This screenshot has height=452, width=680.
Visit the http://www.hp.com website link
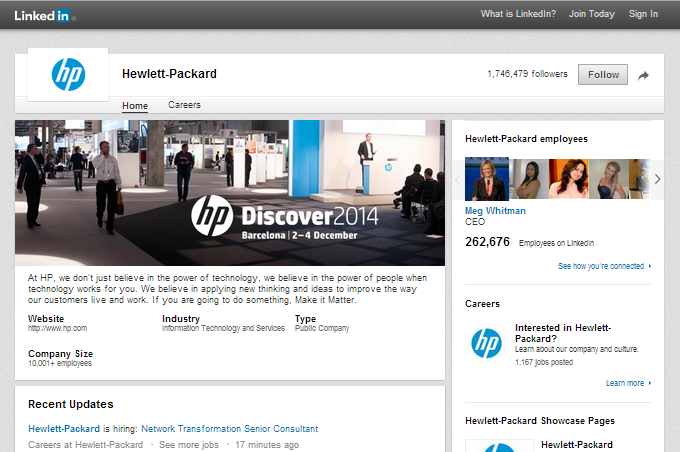[57, 328]
